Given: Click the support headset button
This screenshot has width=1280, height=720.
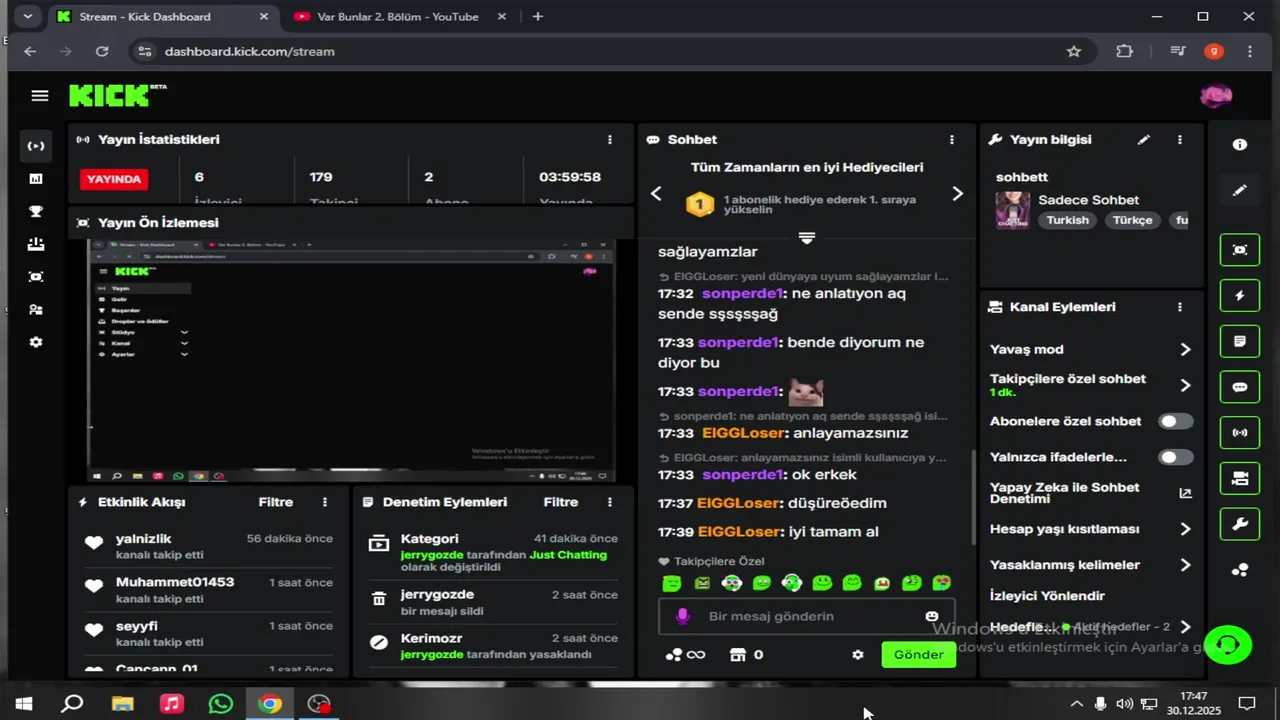Looking at the screenshot, I should [x=1229, y=645].
